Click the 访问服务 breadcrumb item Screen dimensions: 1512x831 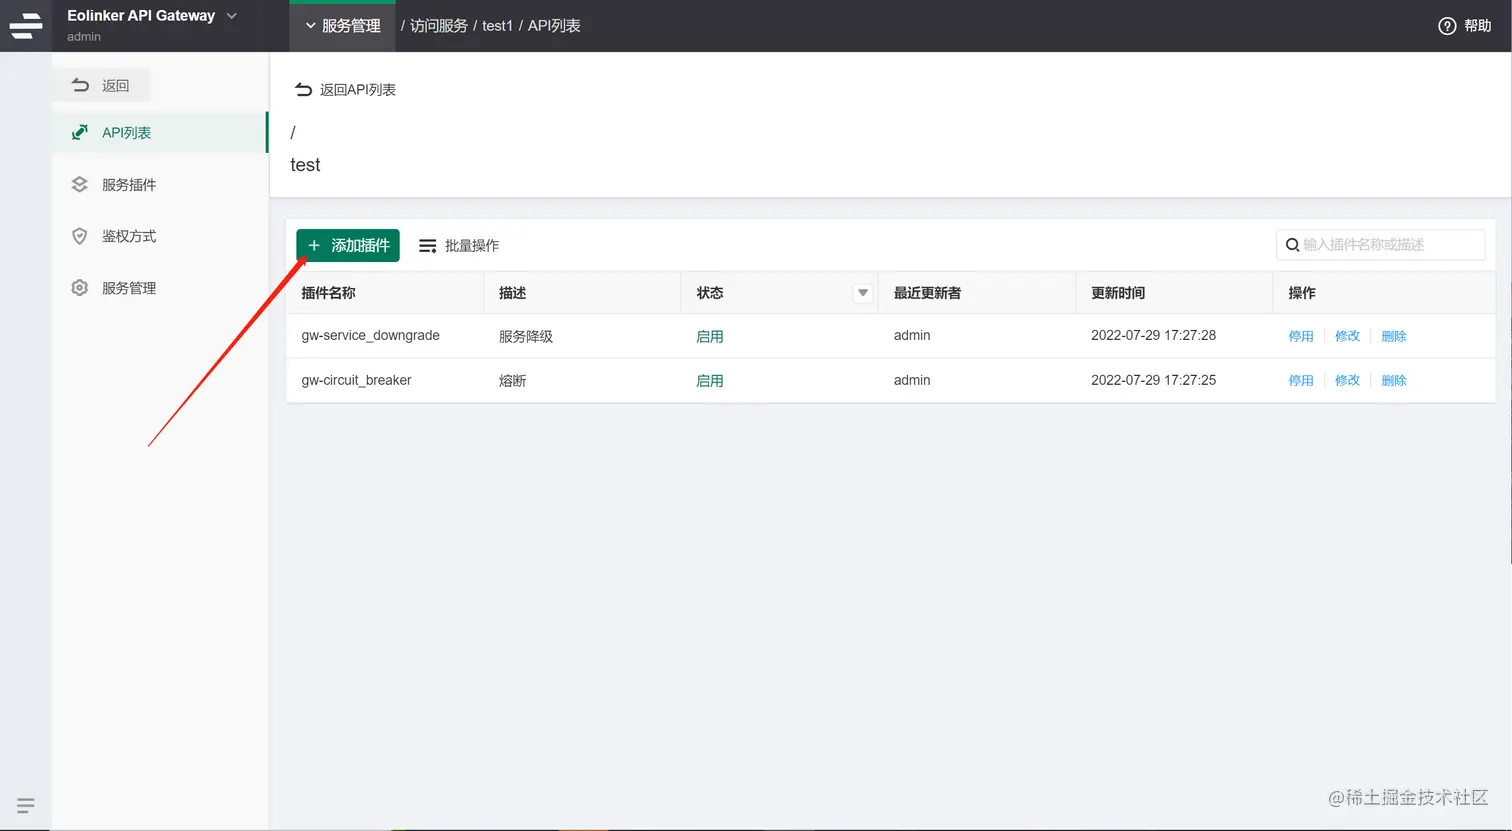(436, 25)
